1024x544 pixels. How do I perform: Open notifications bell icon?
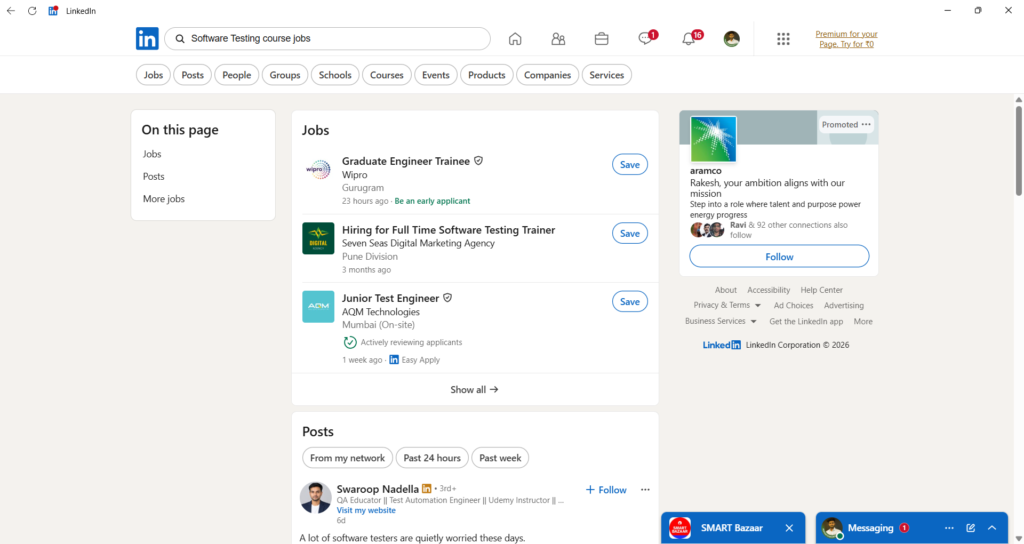(688, 39)
